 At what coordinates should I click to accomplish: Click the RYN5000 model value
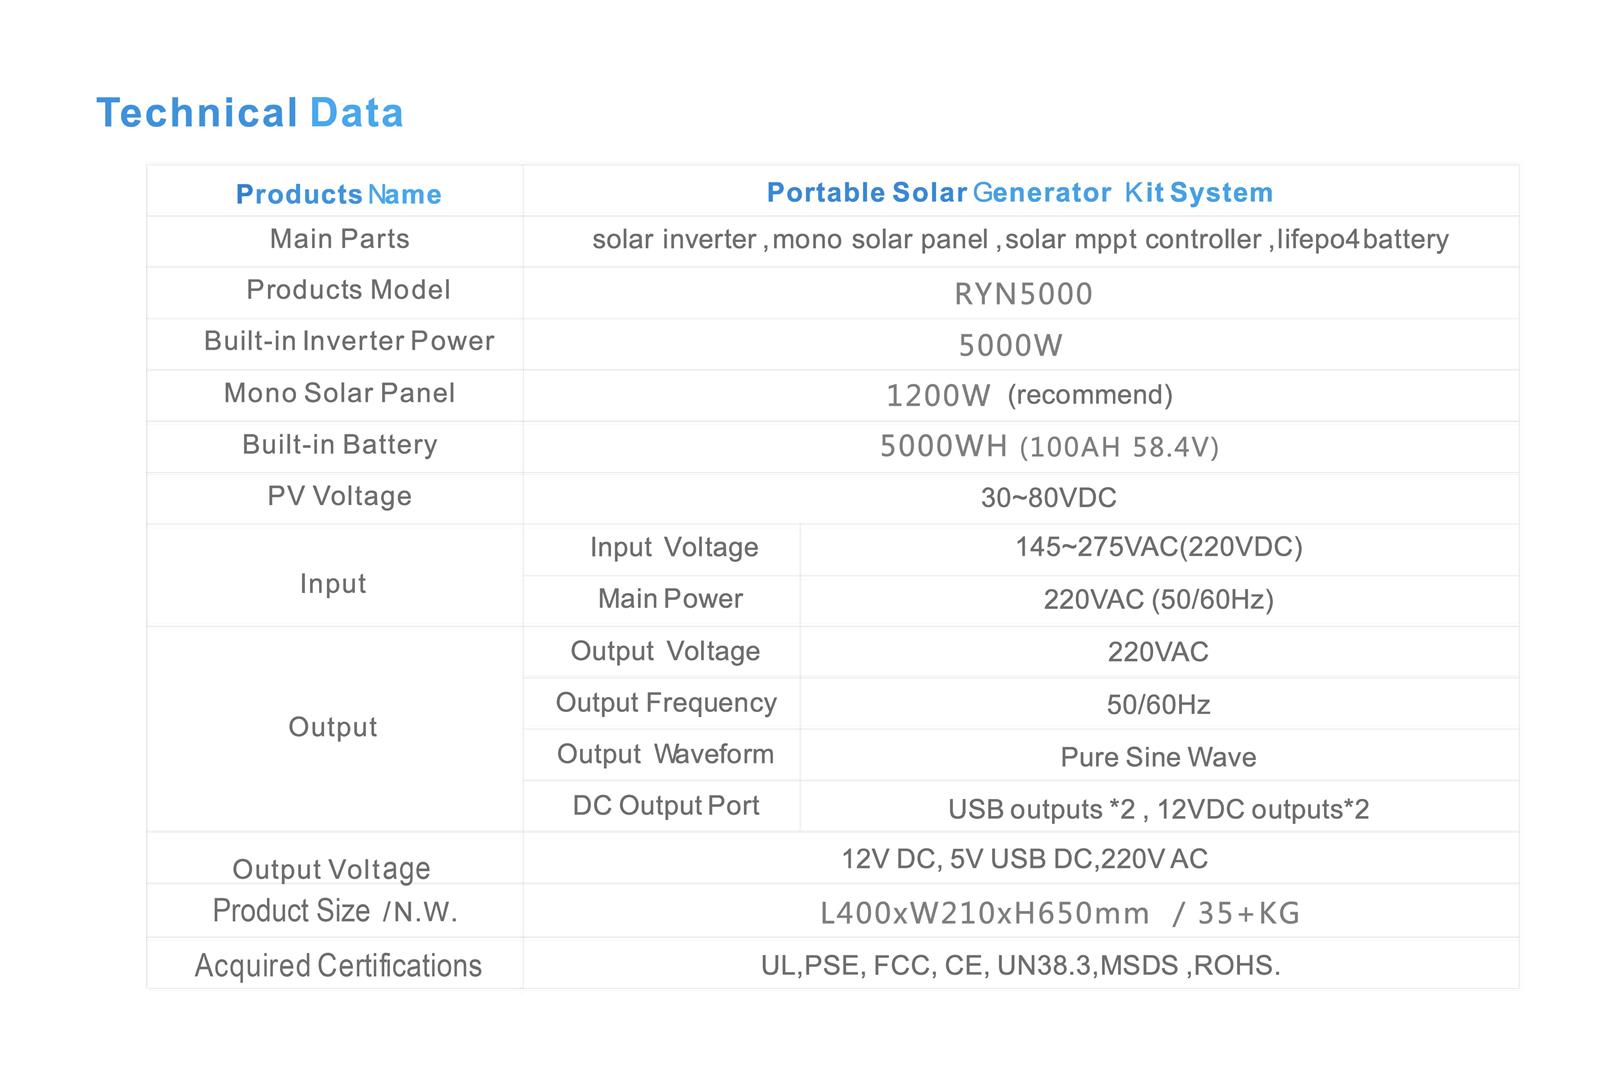[x=1023, y=294]
